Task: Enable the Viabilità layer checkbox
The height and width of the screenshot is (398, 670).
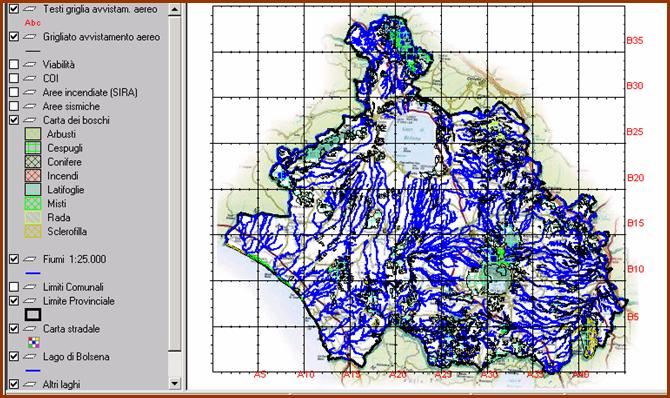Action: point(14,65)
